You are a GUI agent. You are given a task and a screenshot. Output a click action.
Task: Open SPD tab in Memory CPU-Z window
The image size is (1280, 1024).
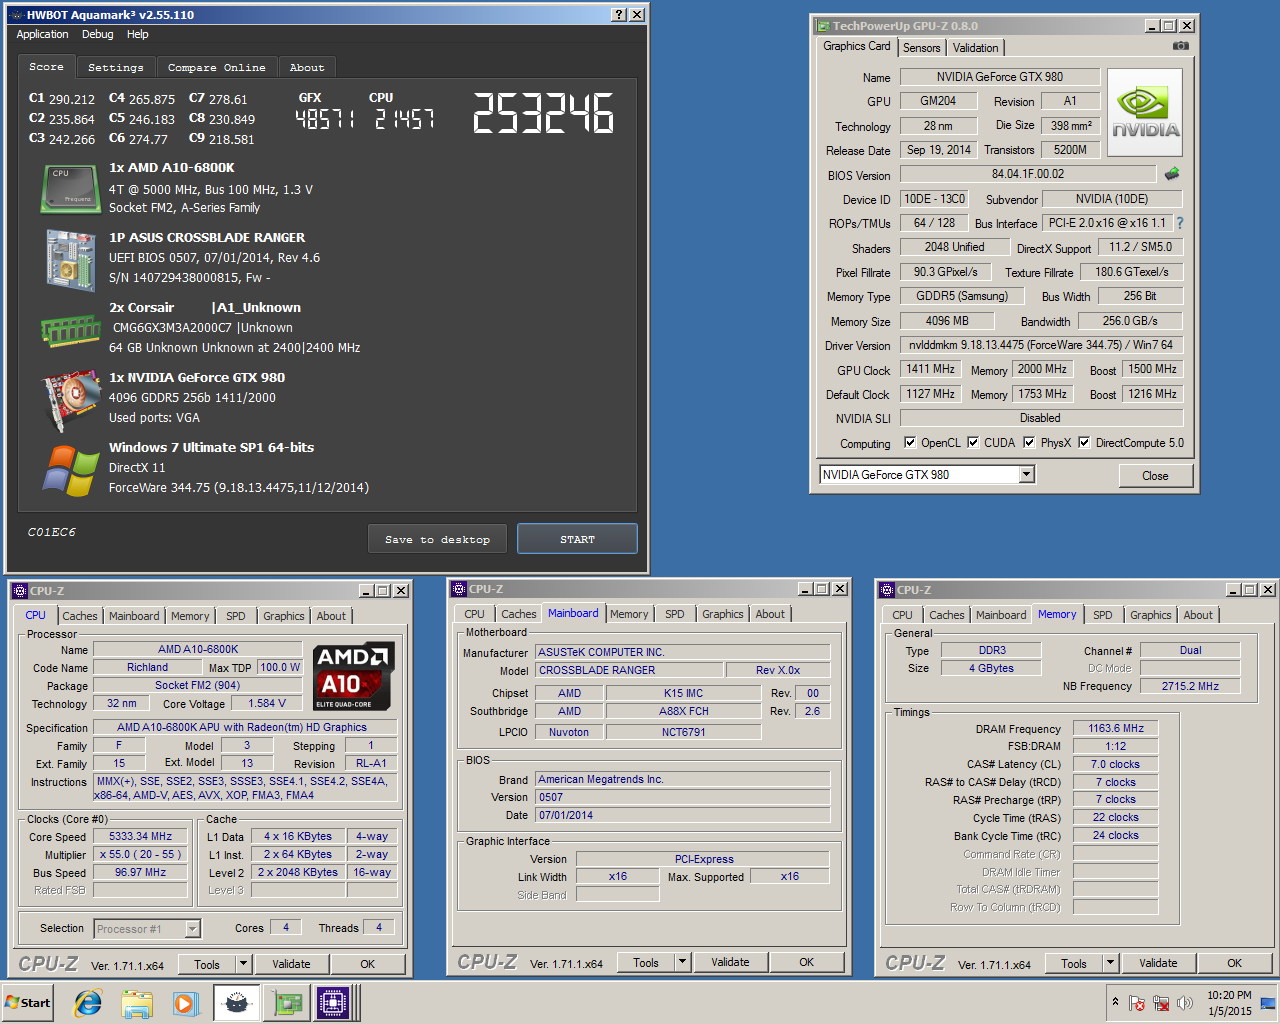(1103, 615)
